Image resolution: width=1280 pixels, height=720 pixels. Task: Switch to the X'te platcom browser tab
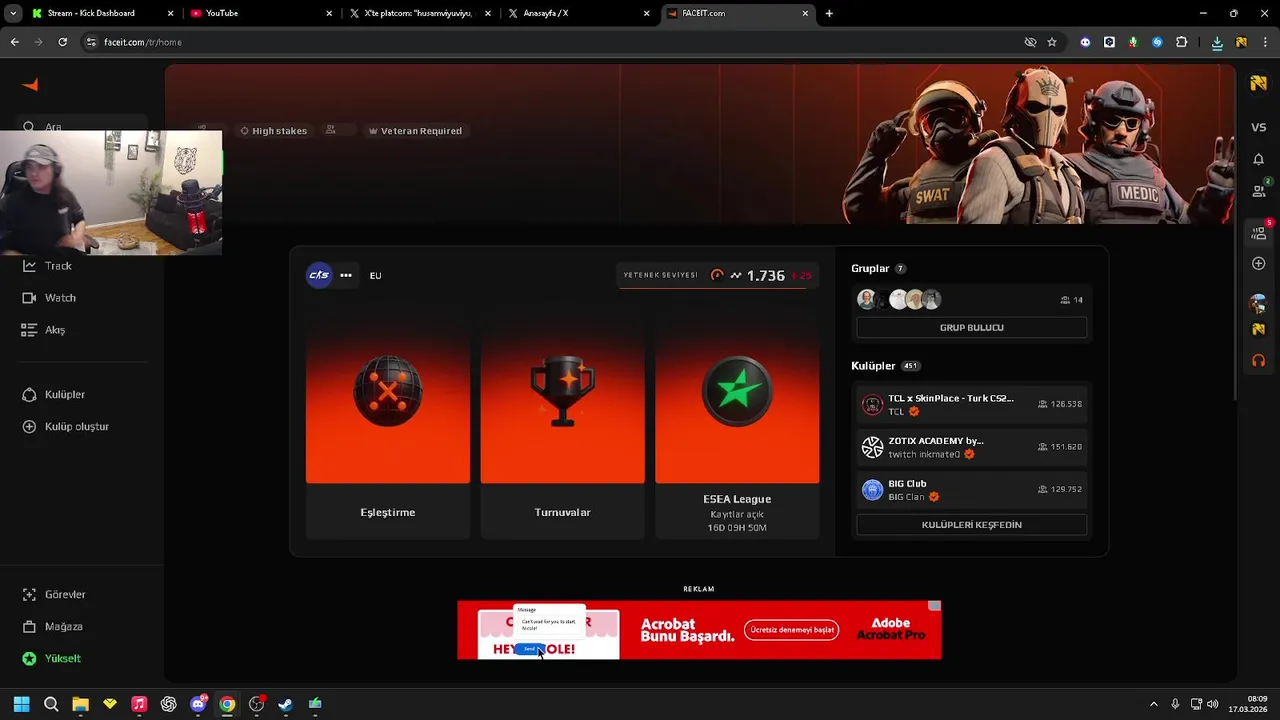pos(418,13)
